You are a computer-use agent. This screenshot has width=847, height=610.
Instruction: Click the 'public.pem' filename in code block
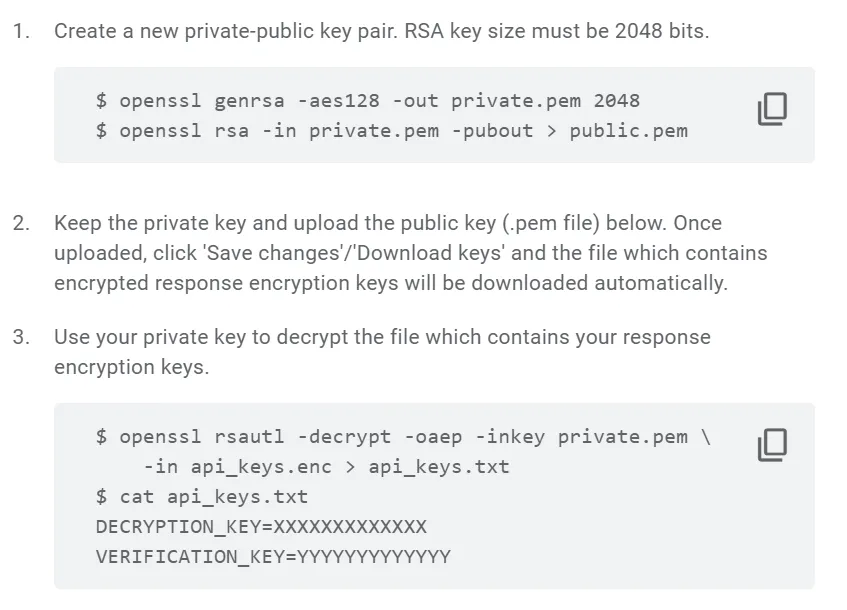click(628, 131)
